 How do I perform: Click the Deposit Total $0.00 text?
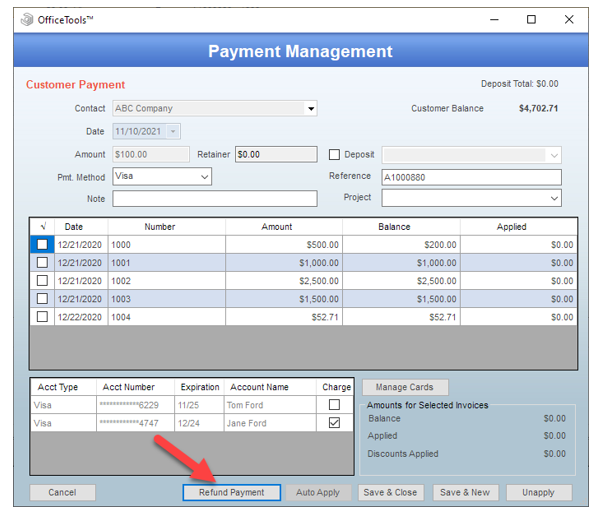pyautogui.click(x=520, y=84)
